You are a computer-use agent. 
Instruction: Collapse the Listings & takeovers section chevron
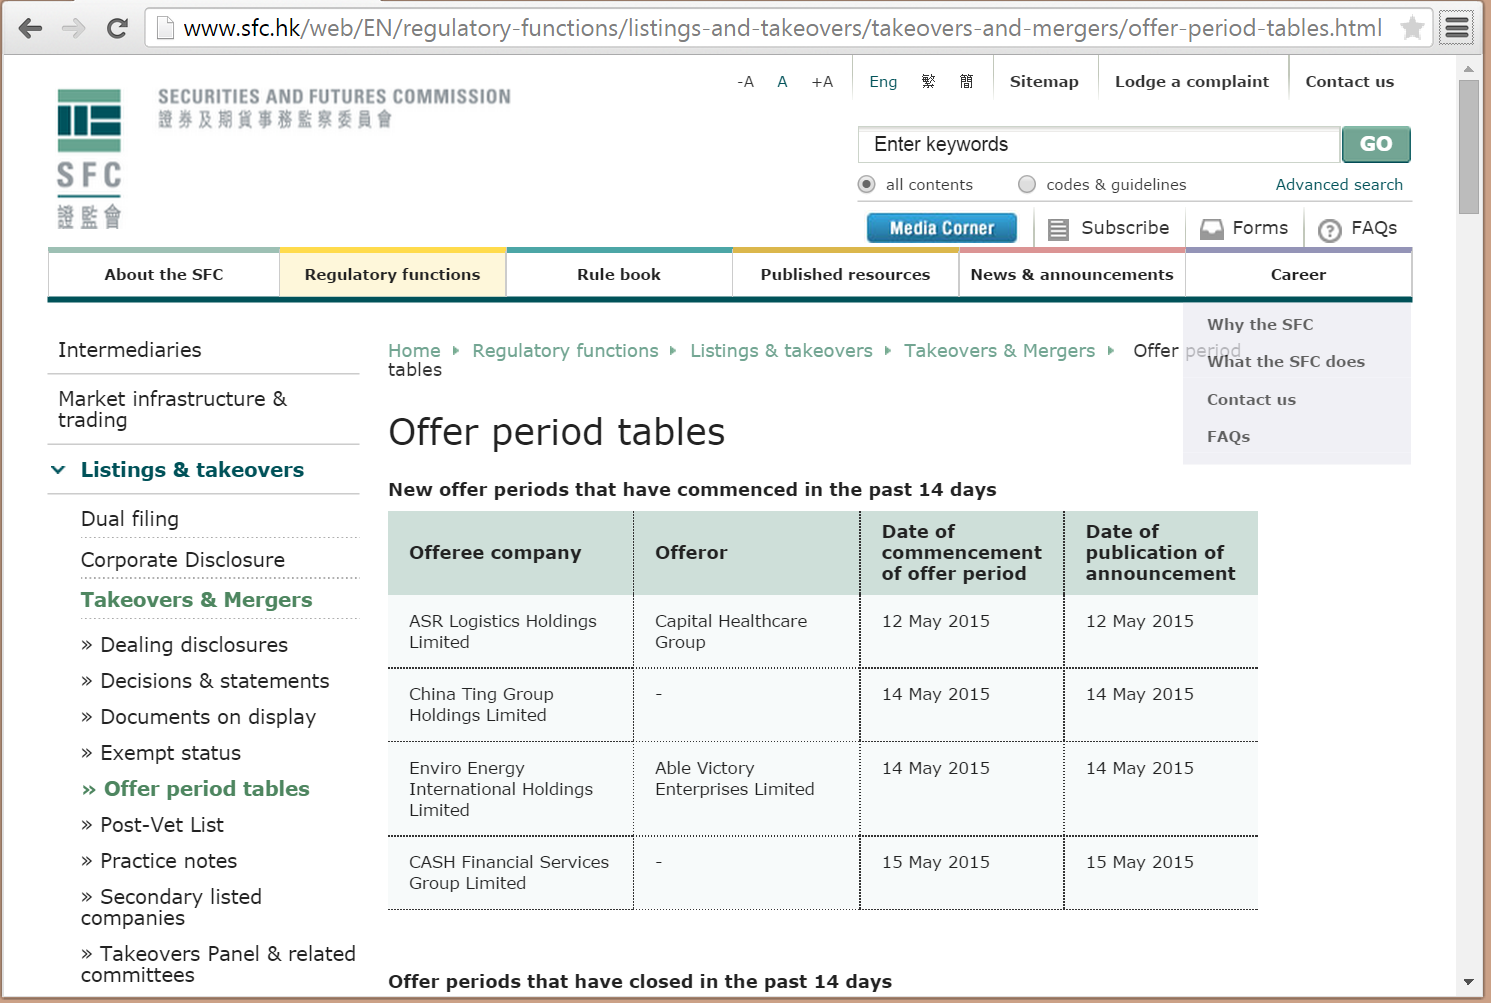[59, 470]
